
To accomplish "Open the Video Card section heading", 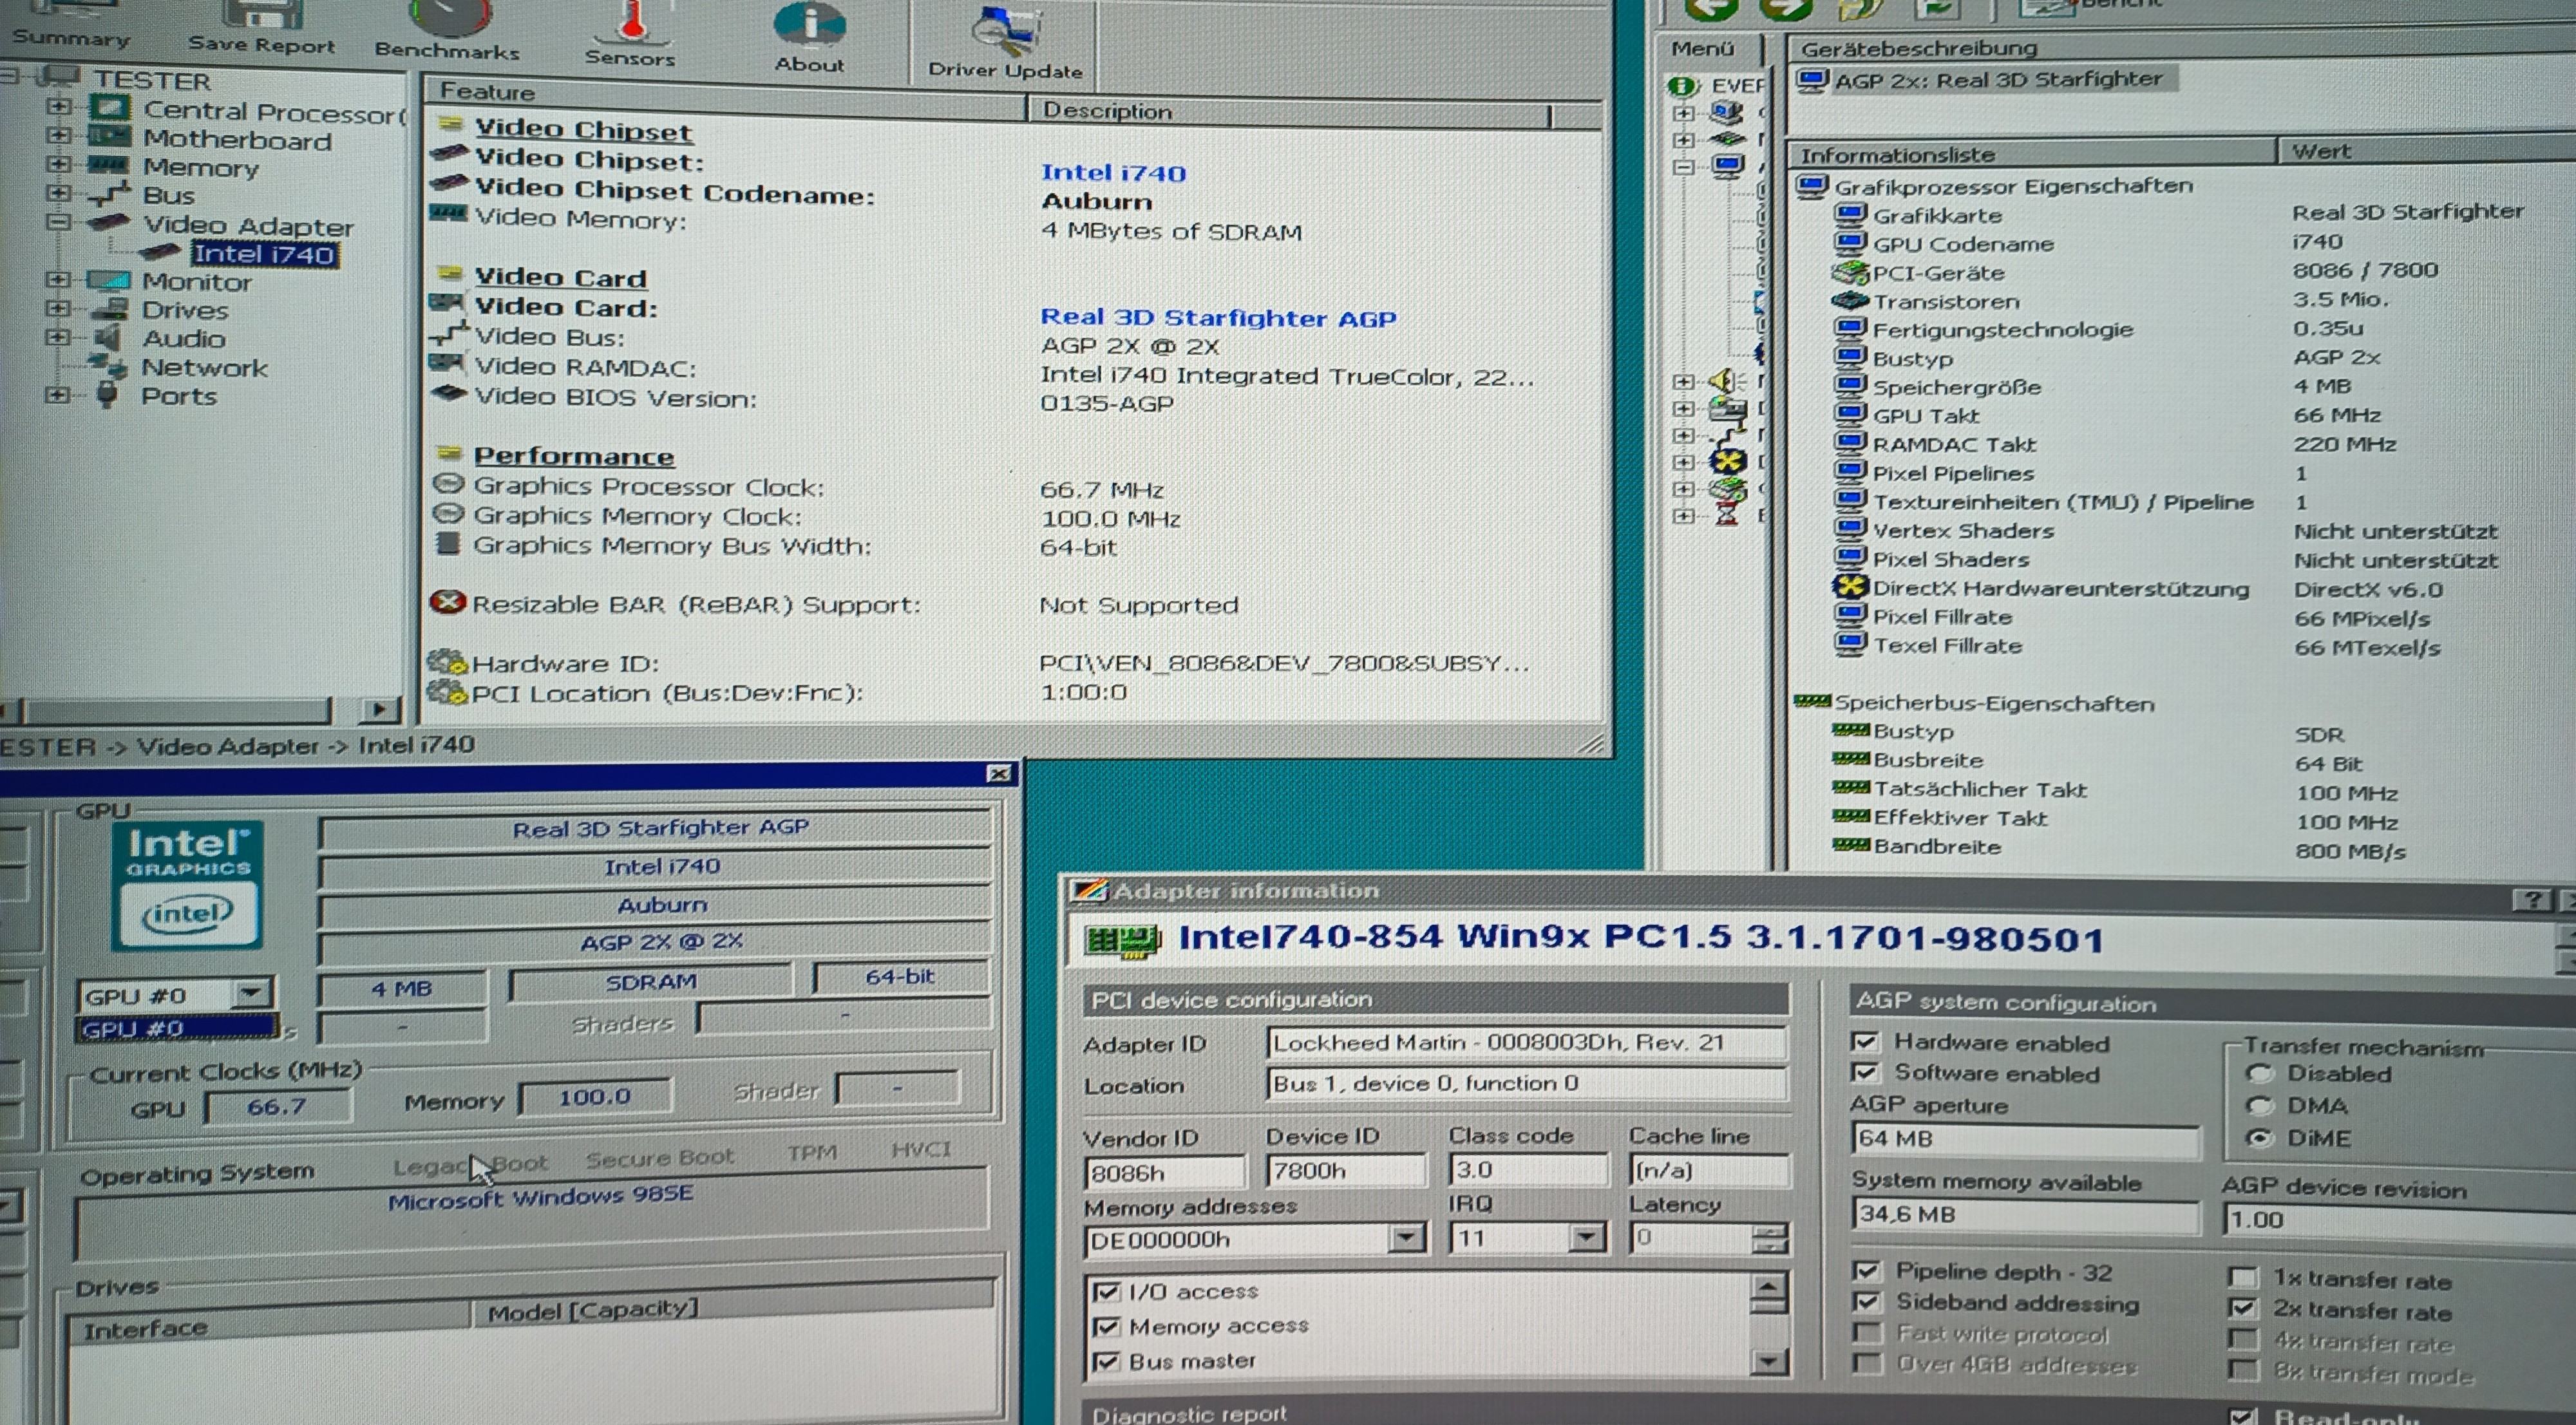I will pos(560,277).
